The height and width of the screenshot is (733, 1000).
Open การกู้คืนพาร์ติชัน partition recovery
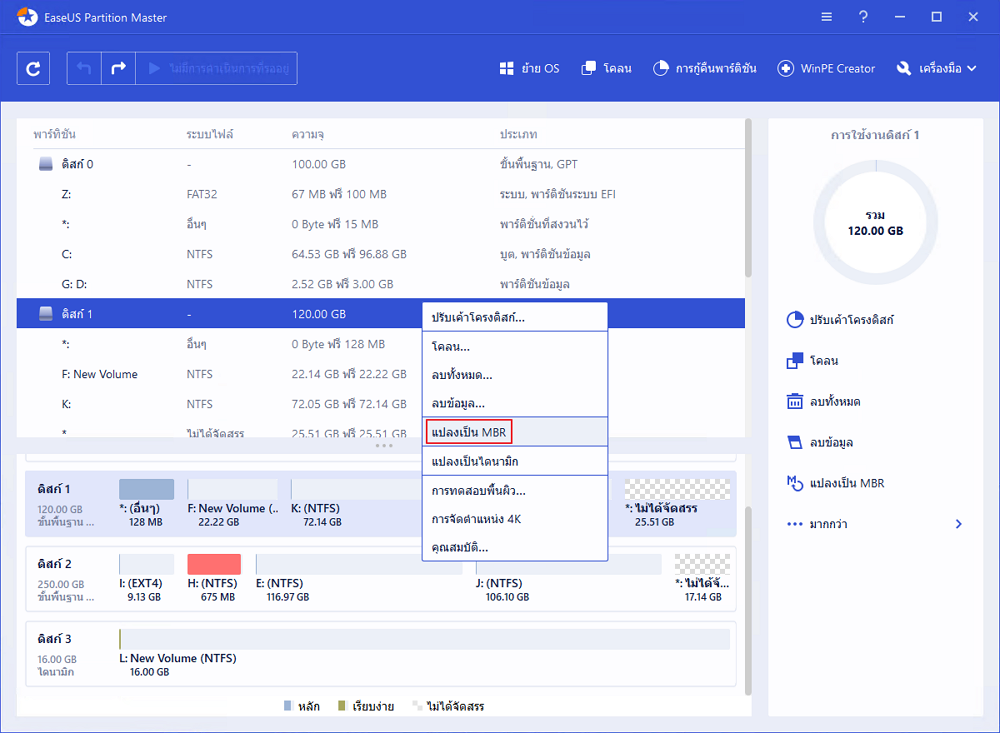705,68
